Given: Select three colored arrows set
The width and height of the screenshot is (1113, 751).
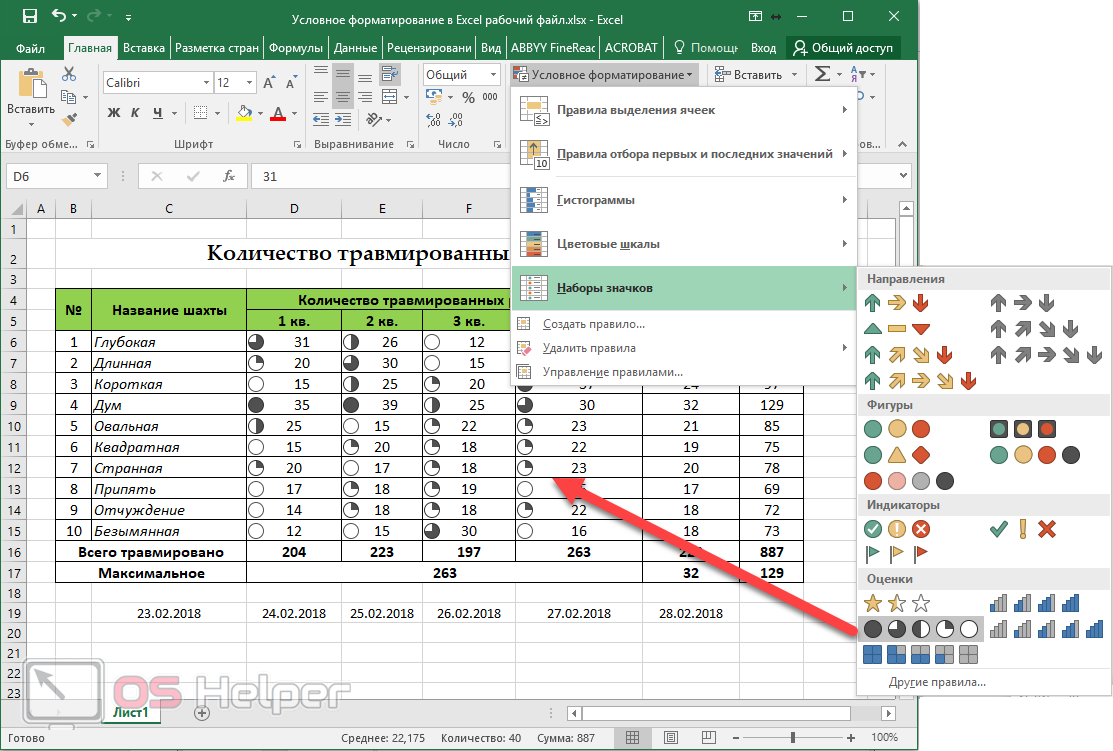Looking at the screenshot, I should click(x=897, y=303).
